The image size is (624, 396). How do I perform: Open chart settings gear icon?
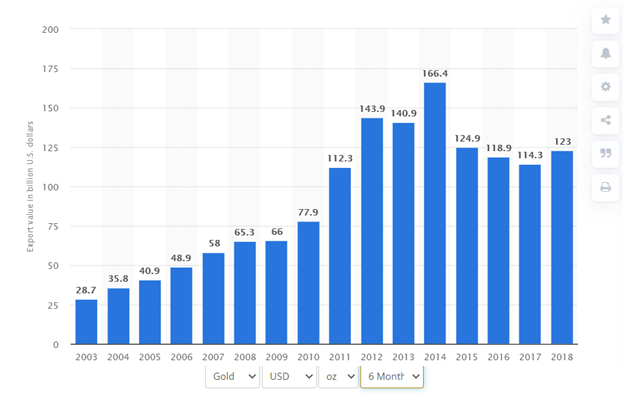click(x=605, y=86)
